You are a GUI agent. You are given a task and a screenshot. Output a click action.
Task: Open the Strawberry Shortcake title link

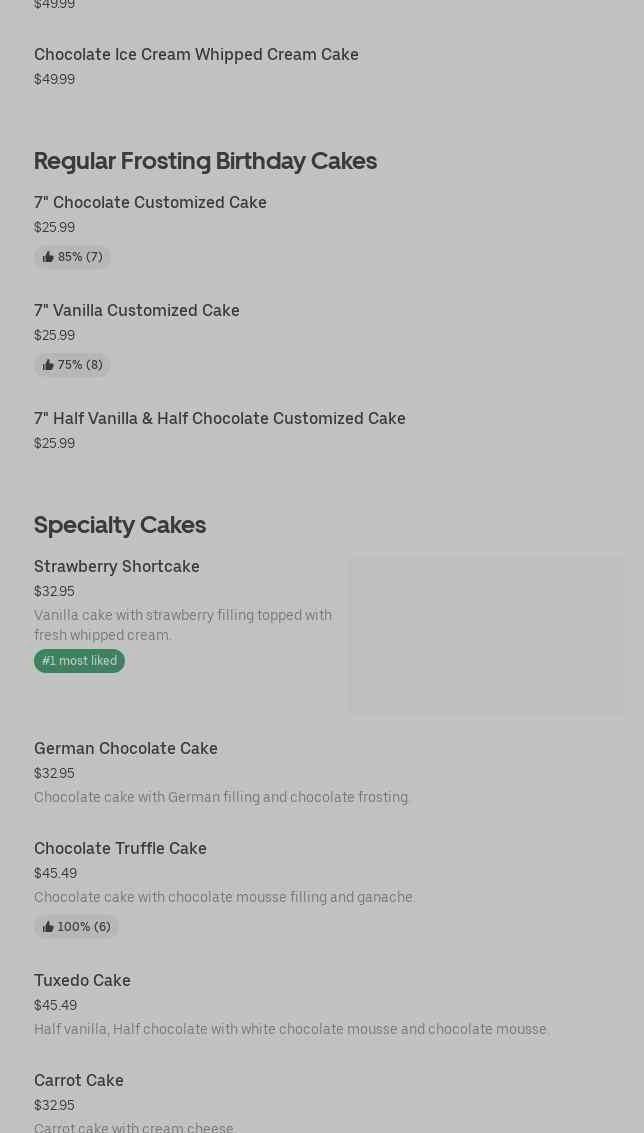tap(117, 567)
